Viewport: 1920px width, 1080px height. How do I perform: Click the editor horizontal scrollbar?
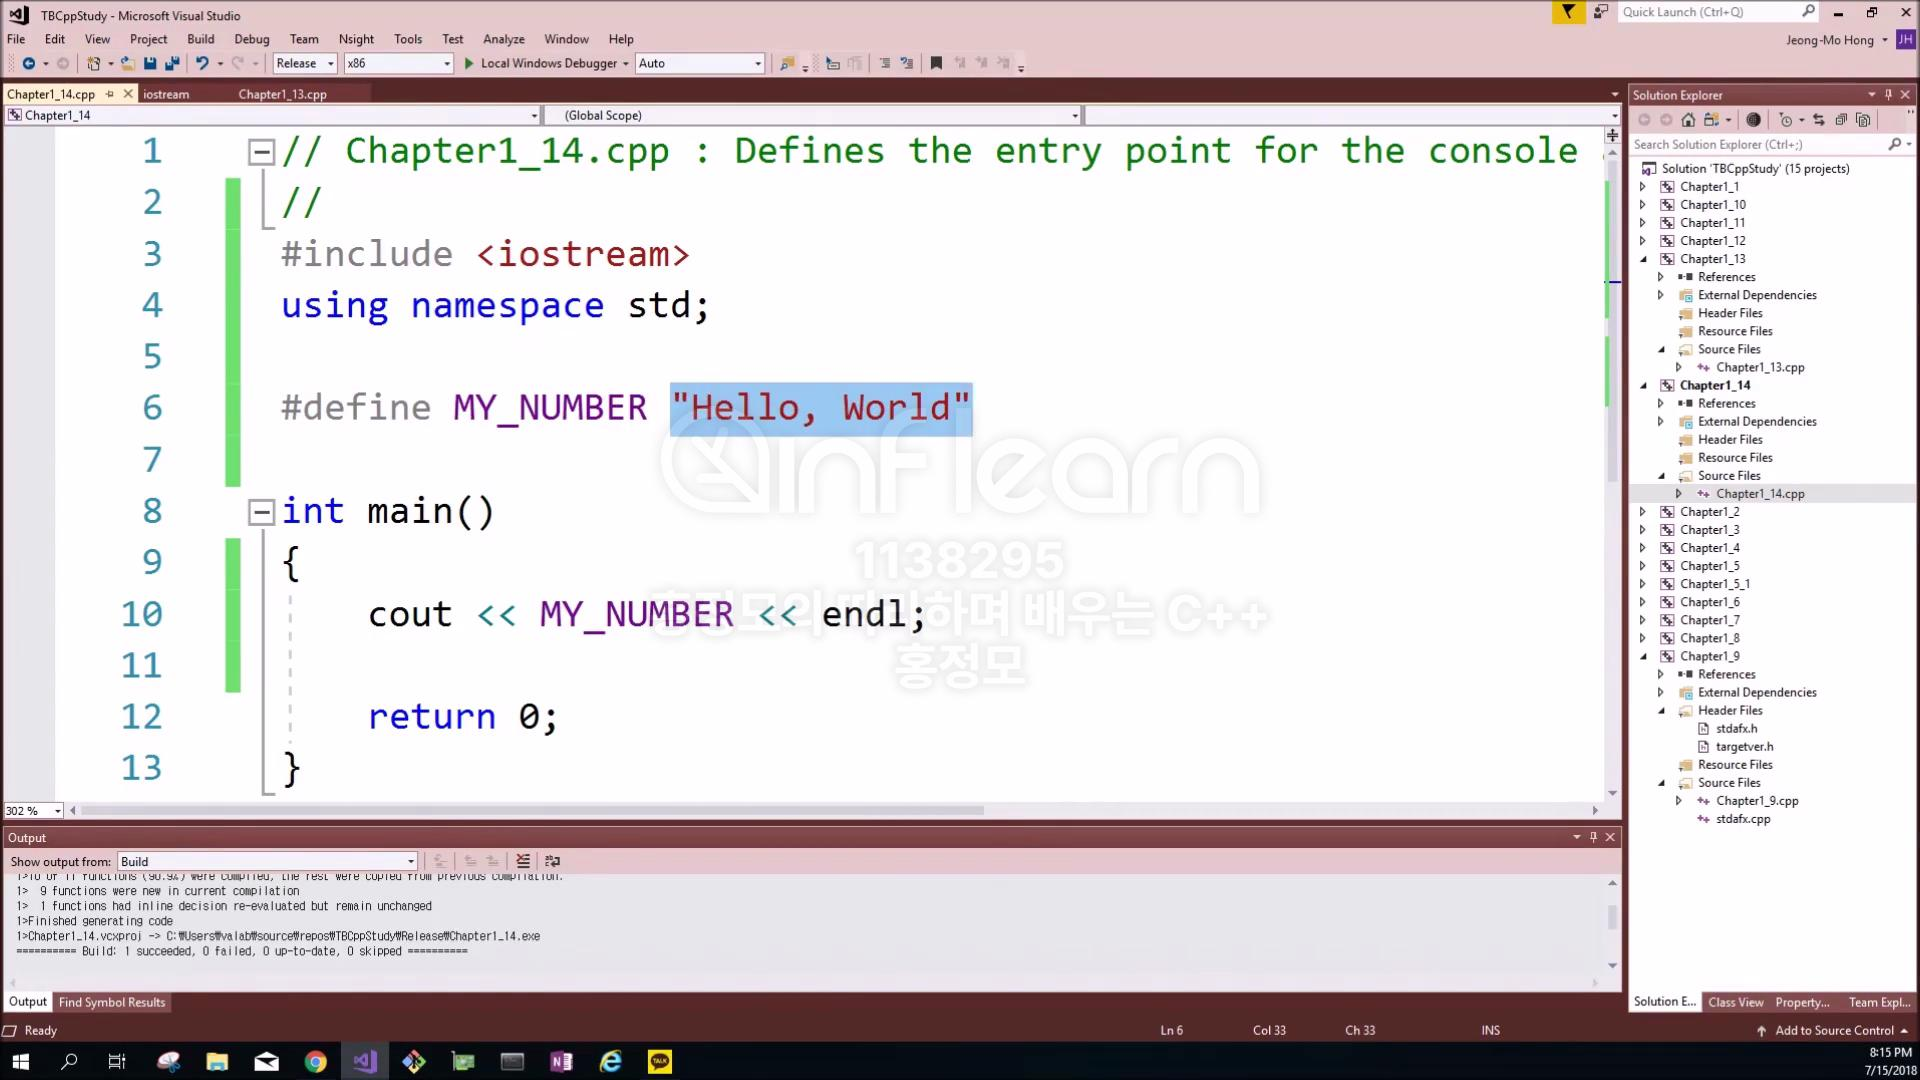tap(532, 810)
